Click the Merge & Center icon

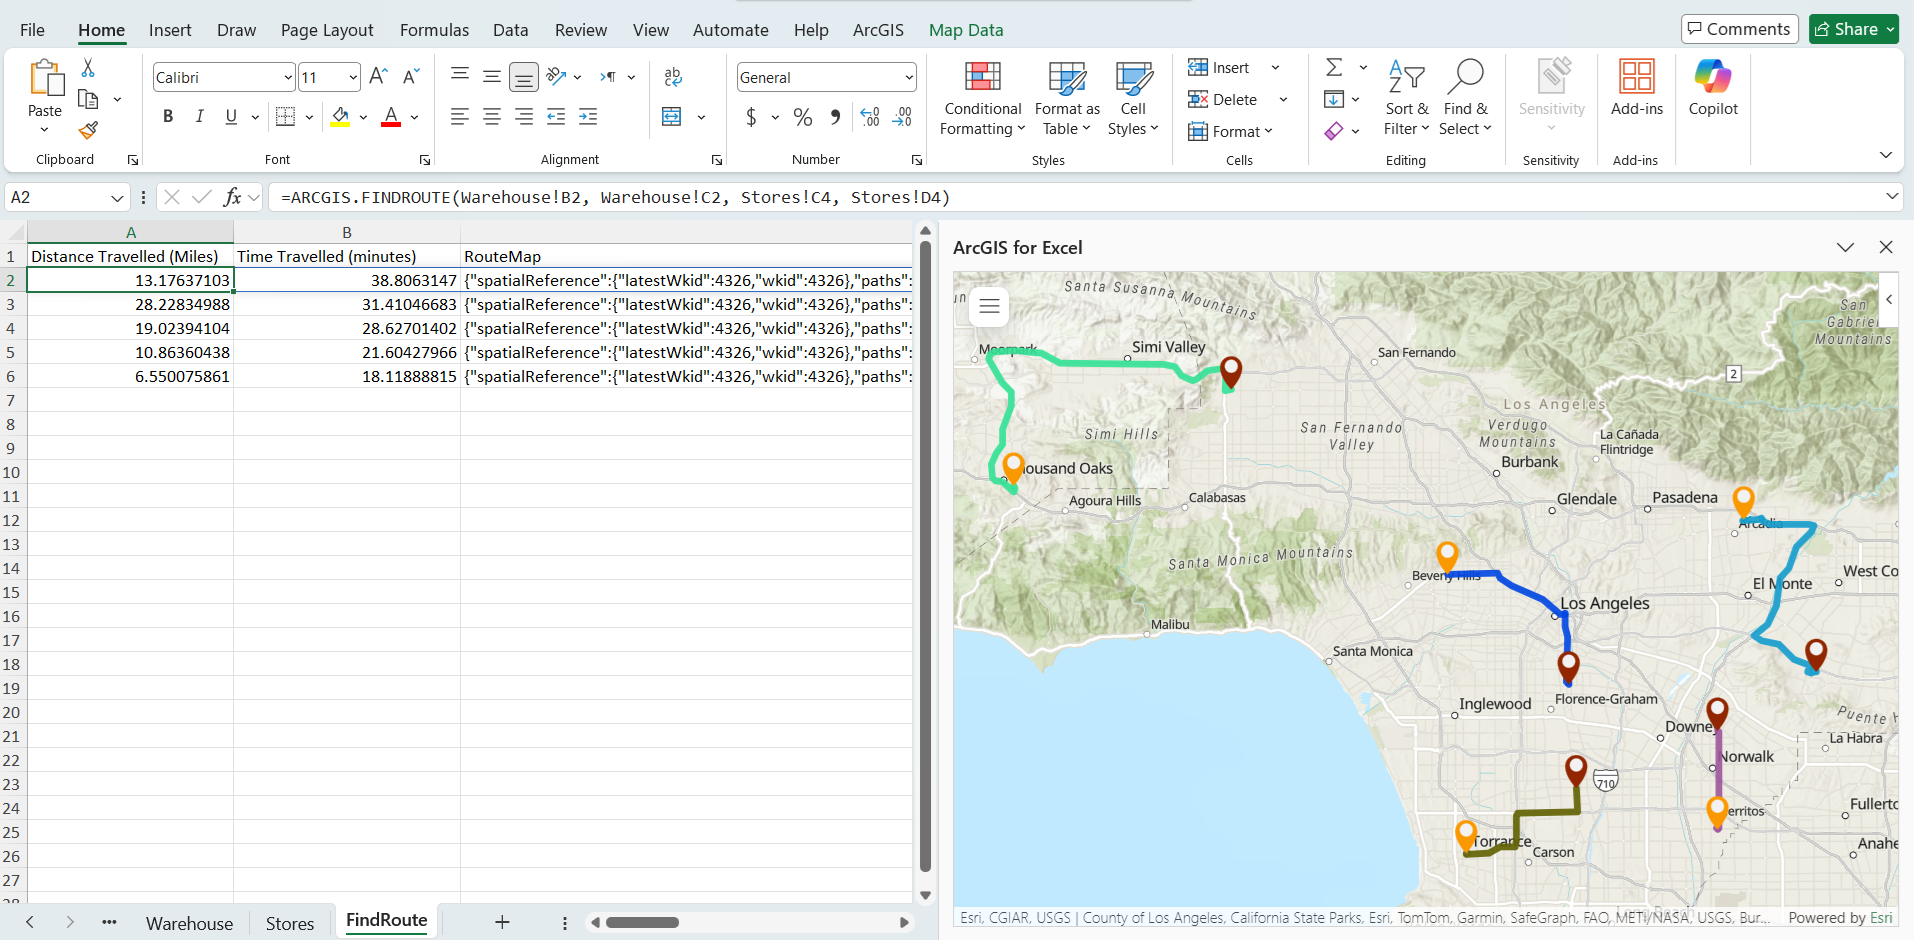(672, 117)
